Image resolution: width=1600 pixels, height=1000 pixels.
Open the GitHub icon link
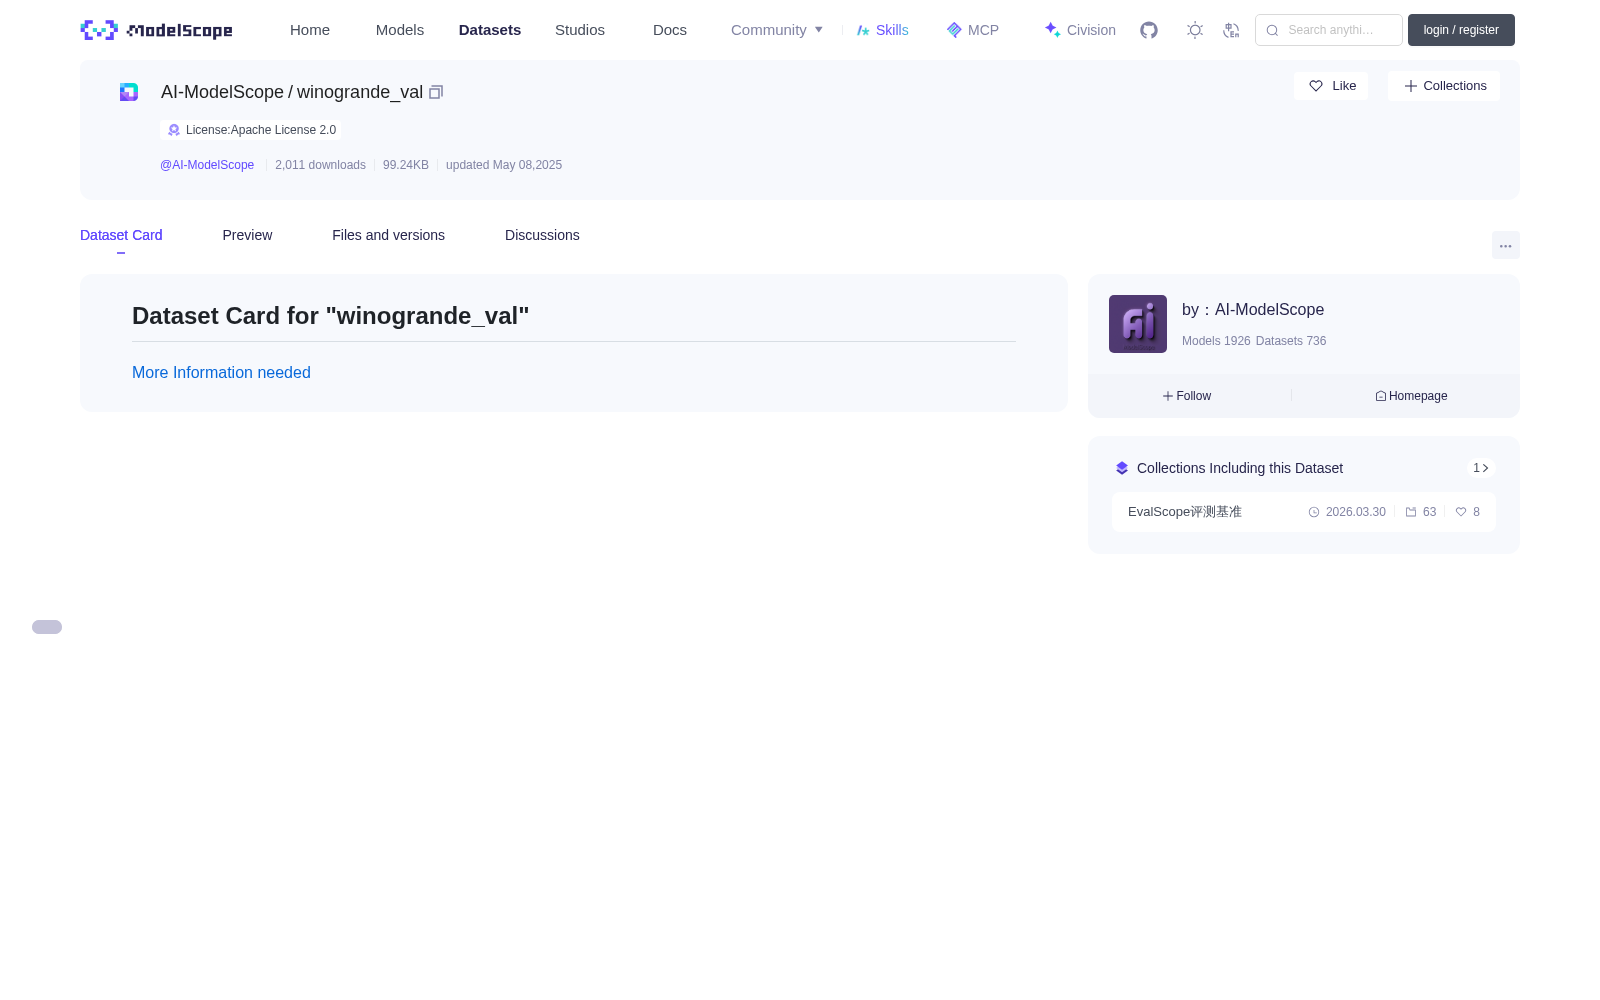pyautogui.click(x=1149, y=30)
